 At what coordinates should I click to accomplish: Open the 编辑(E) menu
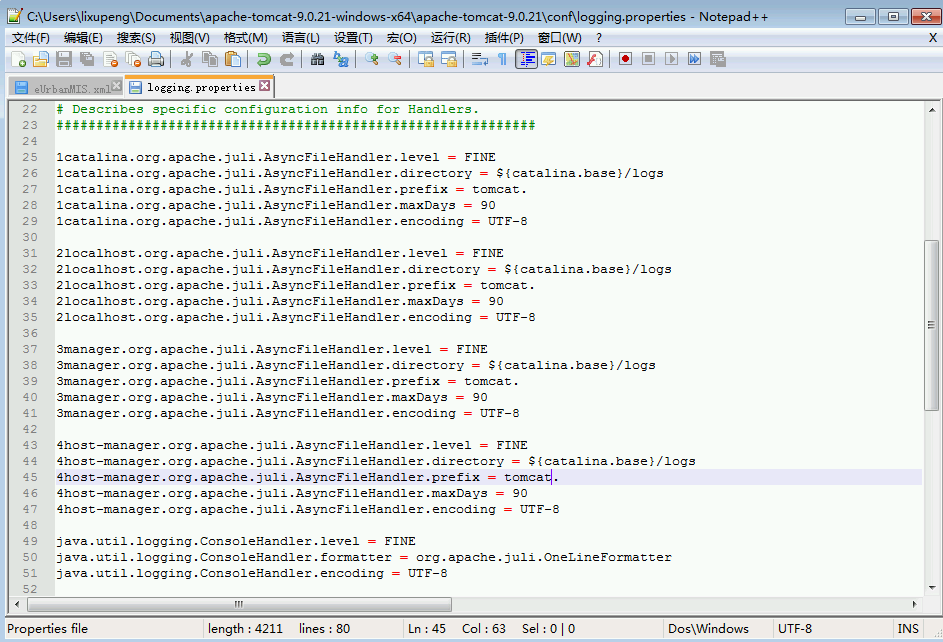(83, 38)
